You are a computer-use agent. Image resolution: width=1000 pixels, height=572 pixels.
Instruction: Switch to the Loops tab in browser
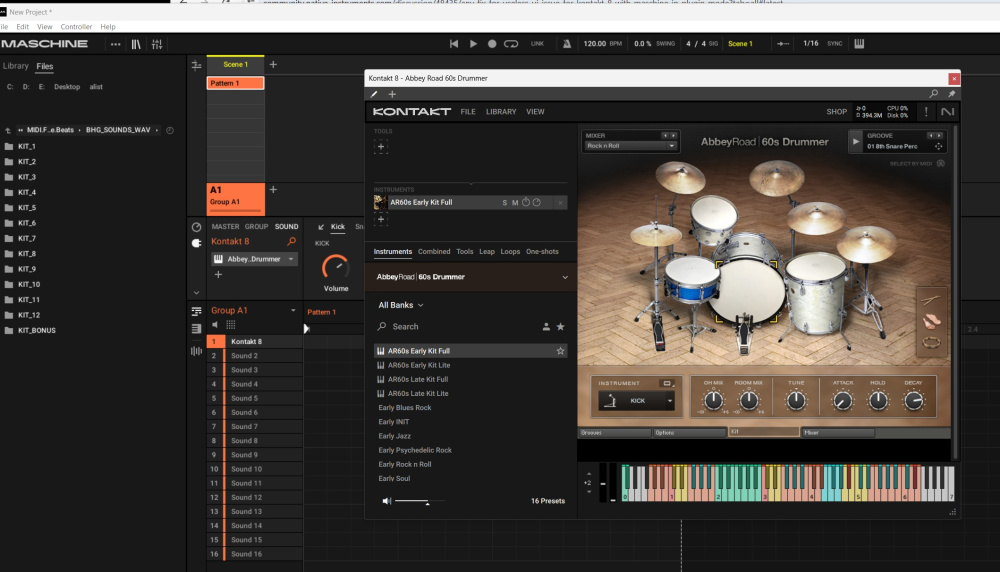[510, 252]
